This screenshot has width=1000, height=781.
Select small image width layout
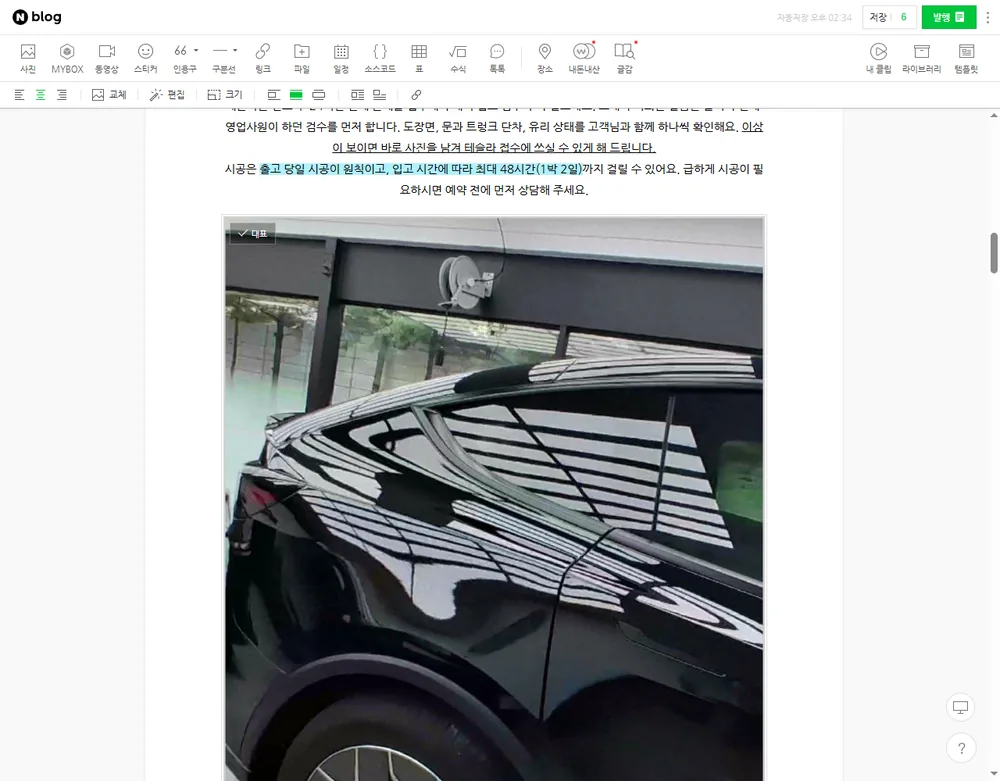274,95
